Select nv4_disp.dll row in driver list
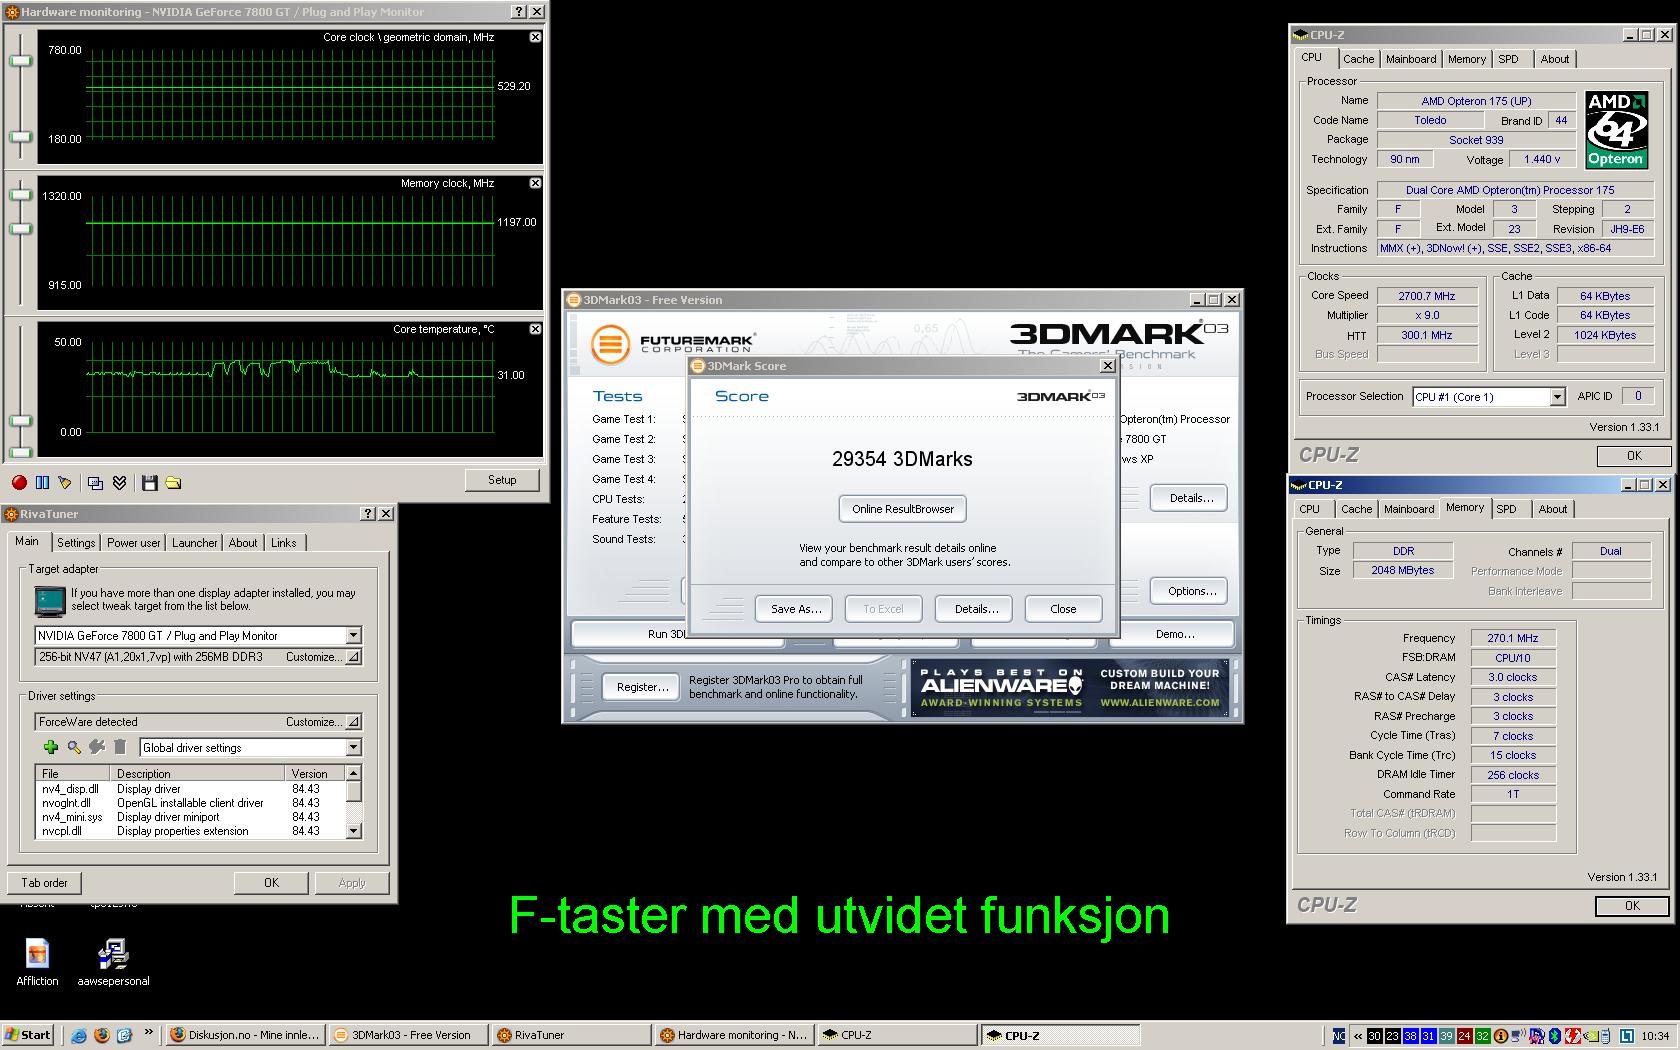This screenshot has width=1680, height=1050. (x=190, y=789)
